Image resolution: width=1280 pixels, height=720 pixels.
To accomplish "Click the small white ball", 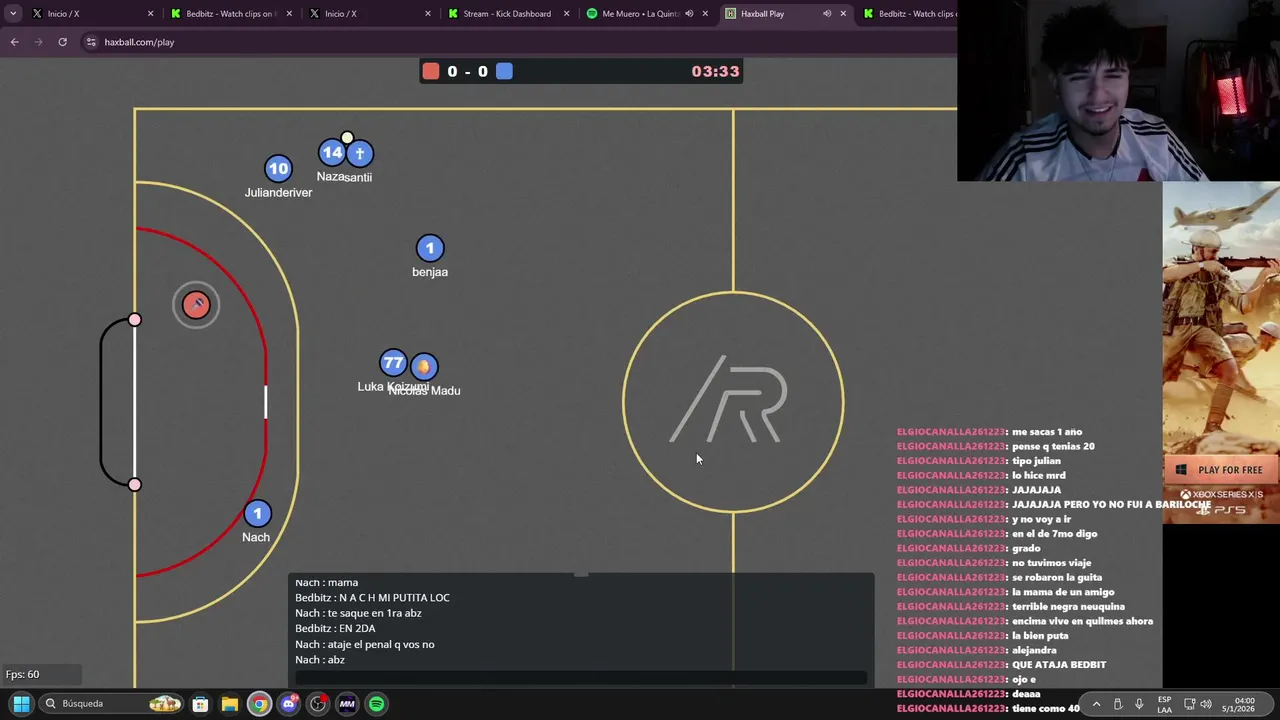I will pos(347,138).
